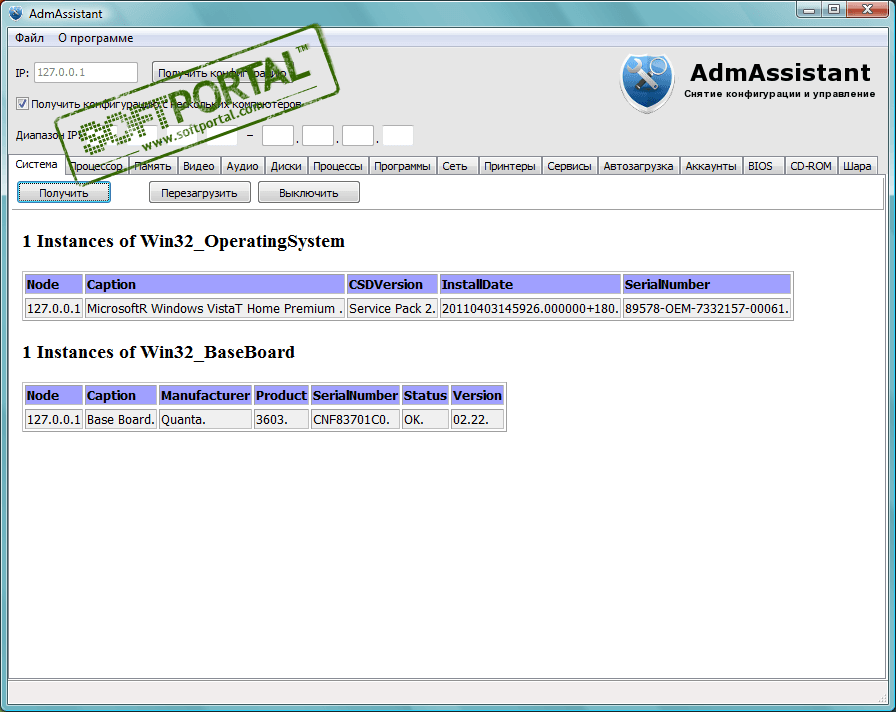This screenshot has width=896, height=712.
Task: Open the Принтеры tab
Action: coord(510,166)
